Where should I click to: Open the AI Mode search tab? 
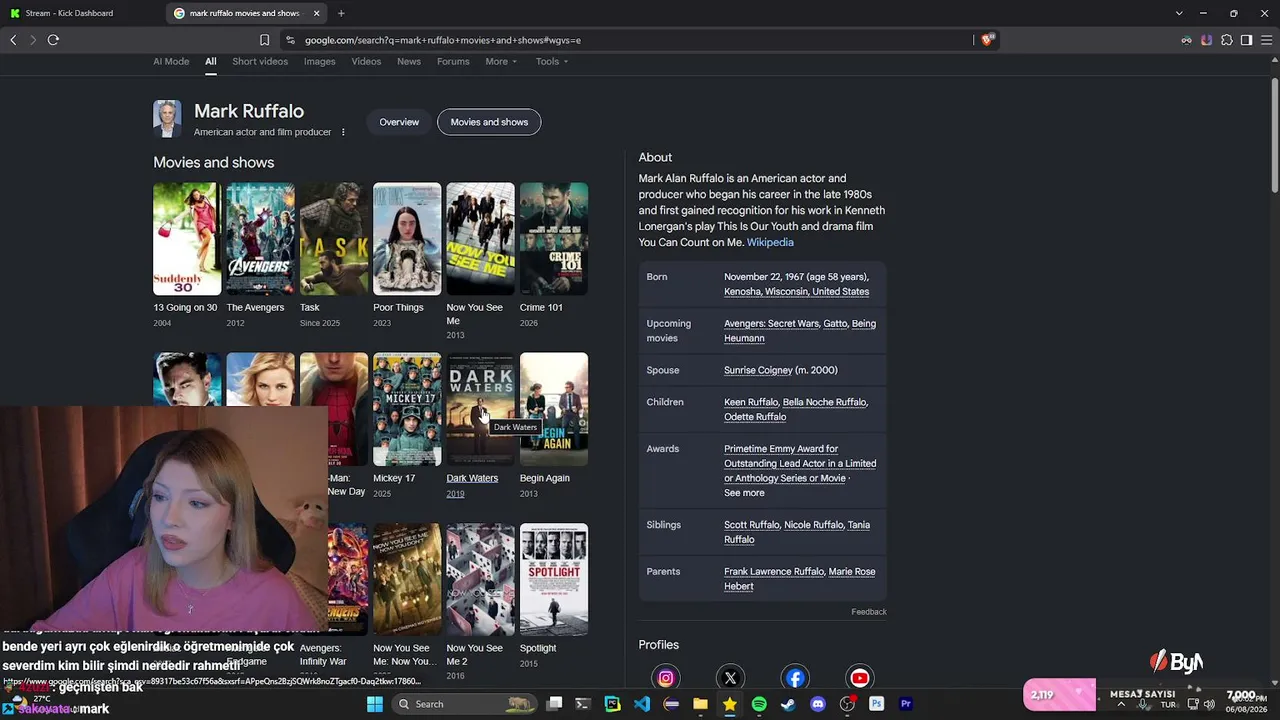(x=171, y=62)
